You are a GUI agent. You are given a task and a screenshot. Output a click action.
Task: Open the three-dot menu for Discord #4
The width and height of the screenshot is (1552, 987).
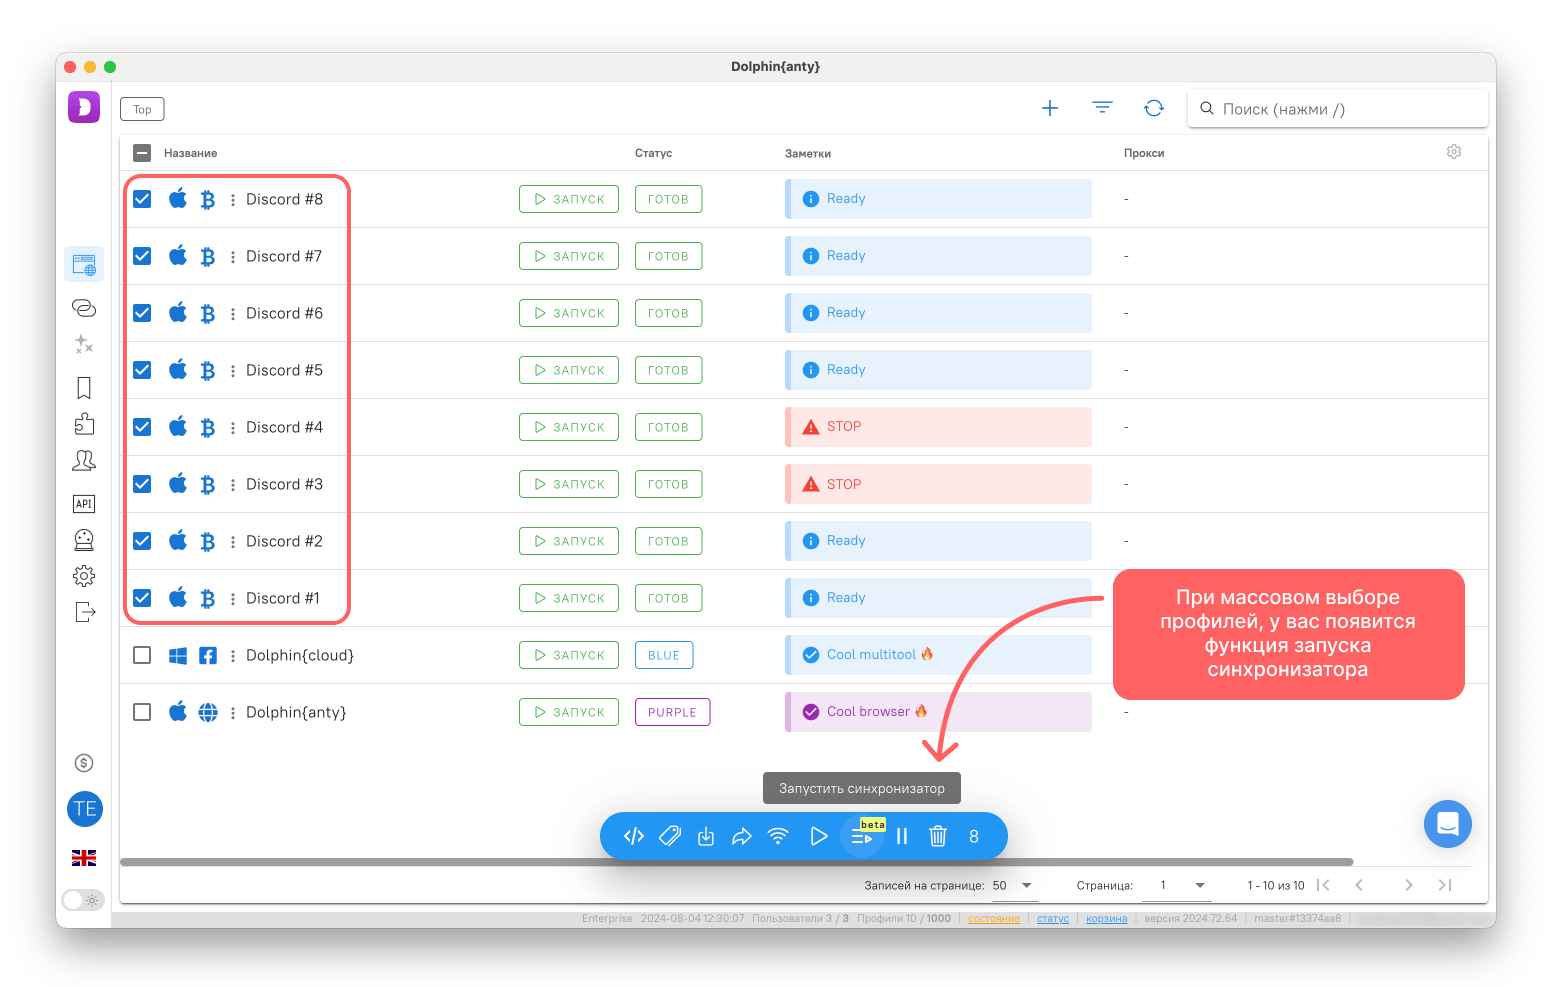233,428
